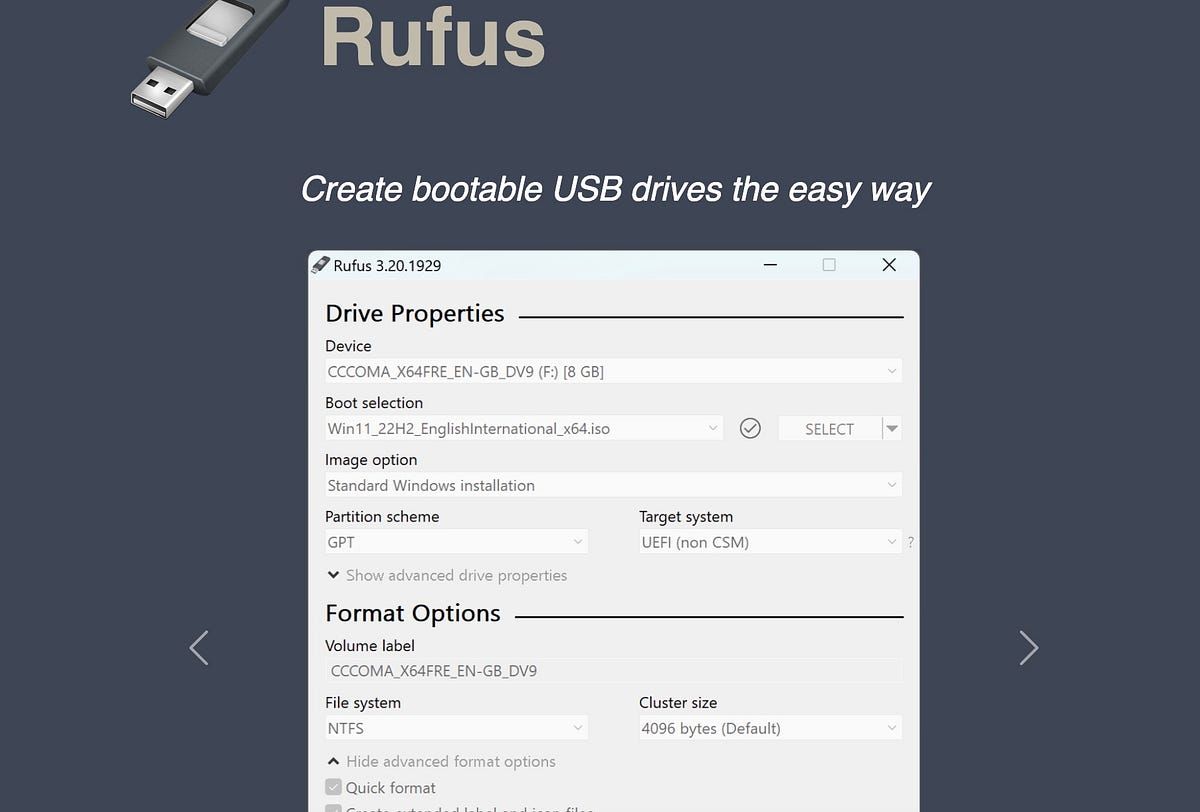
Task: Click the 'Rufus 3.20.1929' window title
Action: (387, 265)
